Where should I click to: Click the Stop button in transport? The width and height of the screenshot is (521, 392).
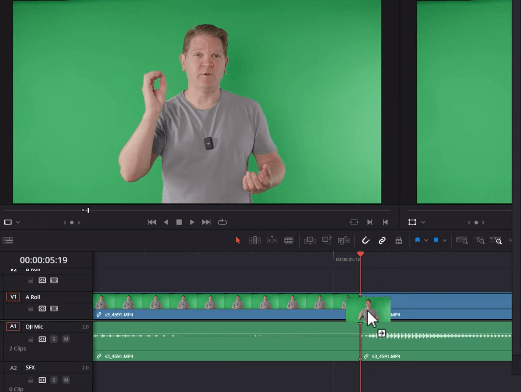(x=179, y=222)
